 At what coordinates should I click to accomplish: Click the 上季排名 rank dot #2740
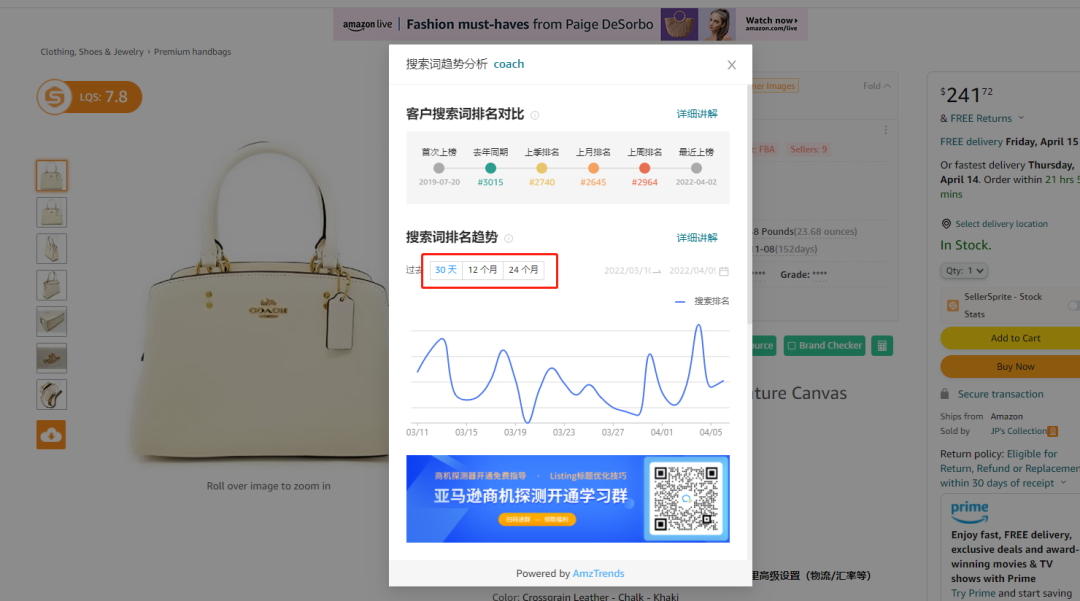point(541,168)
